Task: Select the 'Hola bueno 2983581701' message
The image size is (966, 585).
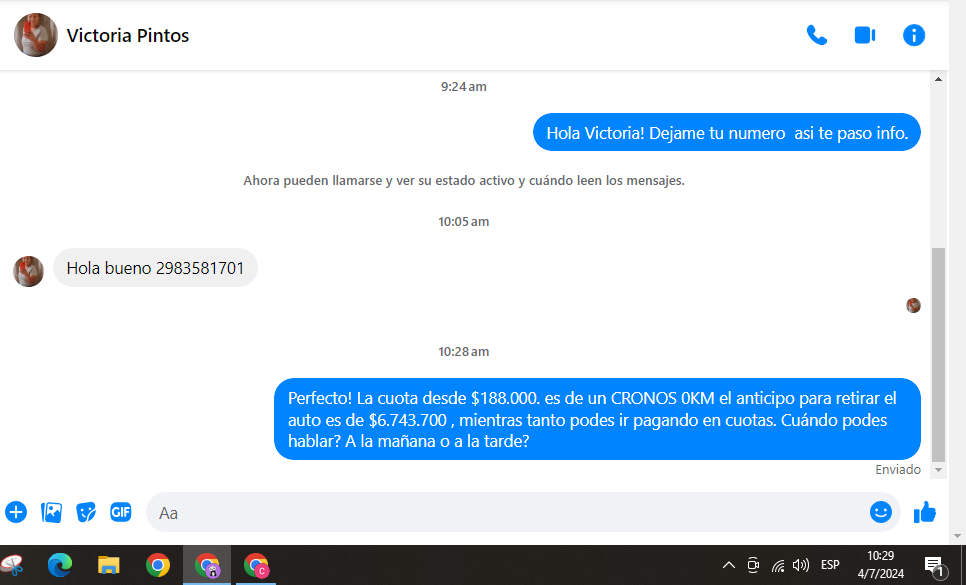Action: pyautogui.click(x=155, y=268)
